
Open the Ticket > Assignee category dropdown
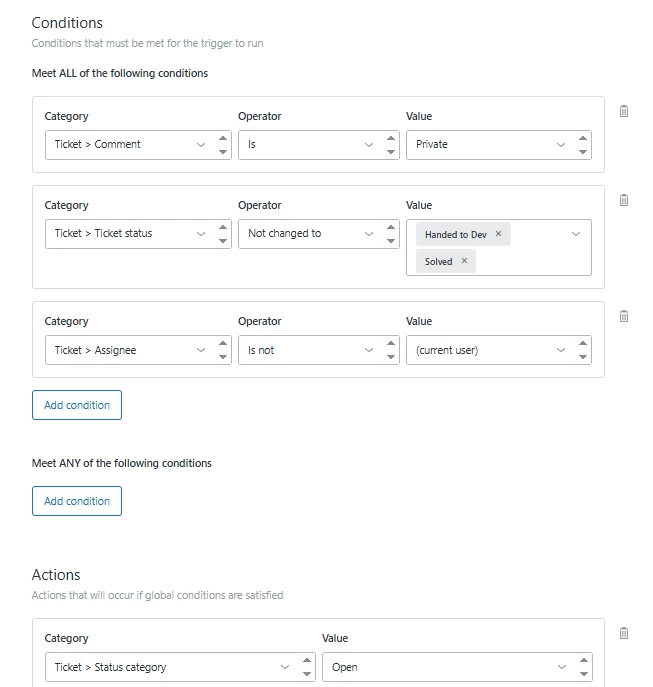pos(126,350)
